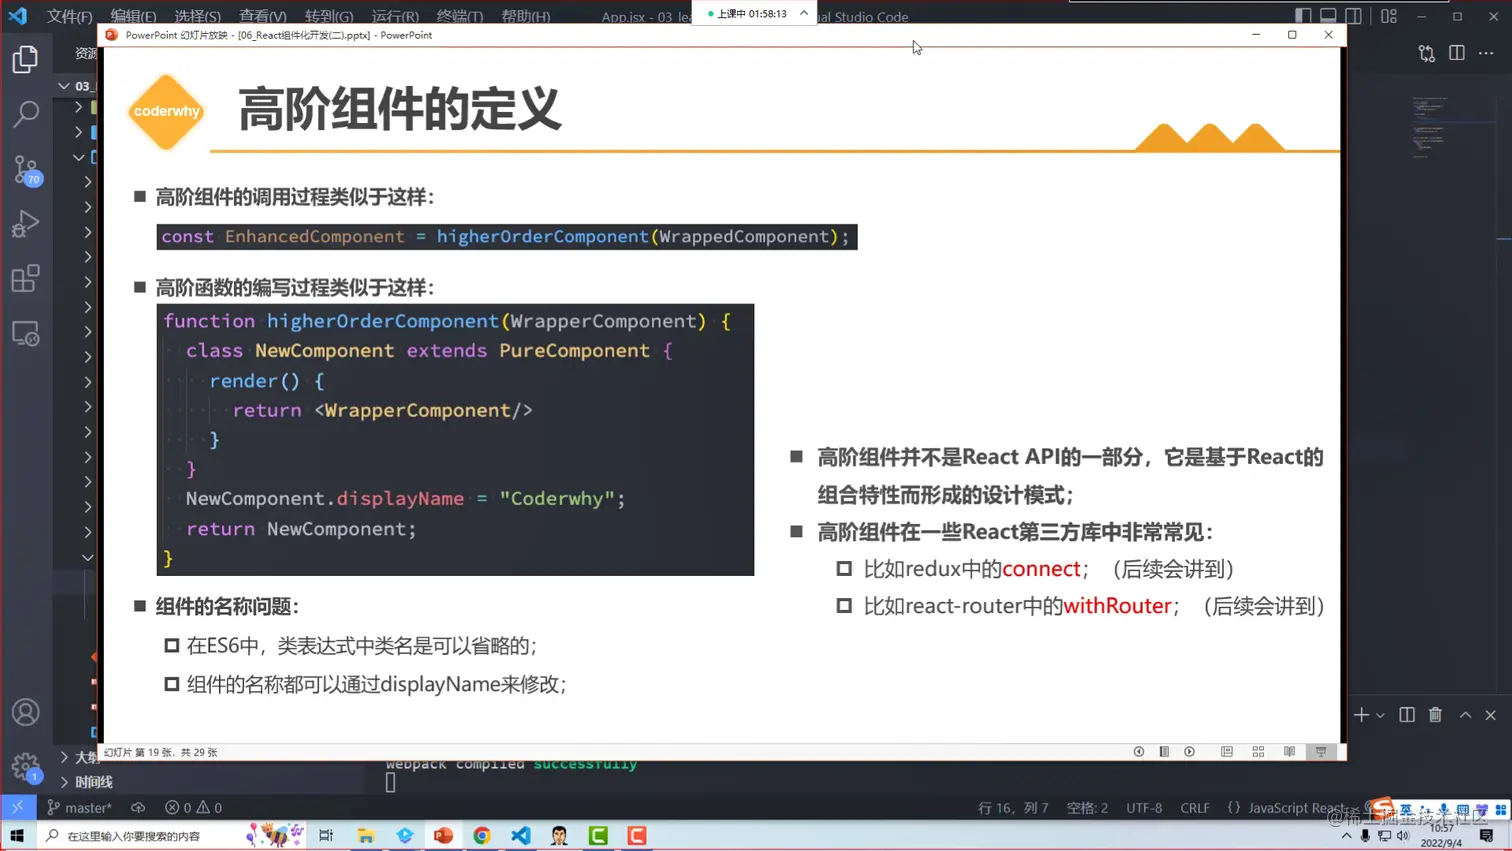
Task: Open see all slides icon in slideshow bar
Action: (1164, 752)
